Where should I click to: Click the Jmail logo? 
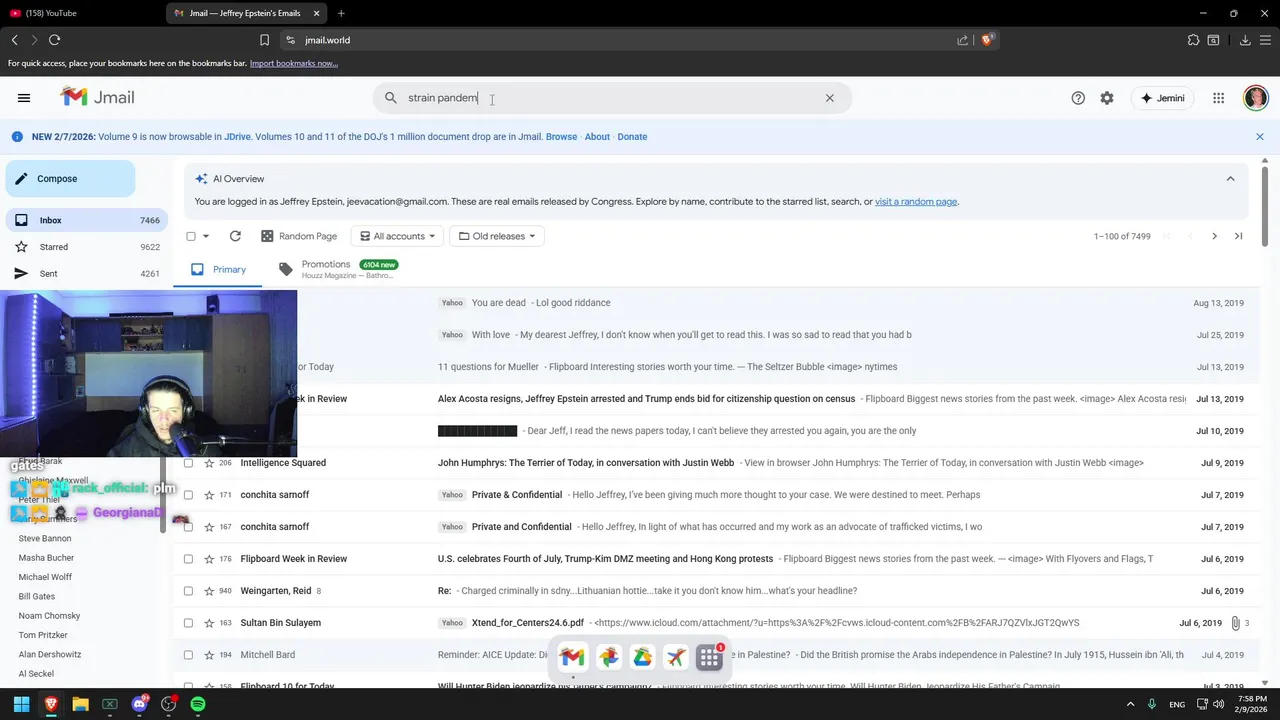(97, 97)
